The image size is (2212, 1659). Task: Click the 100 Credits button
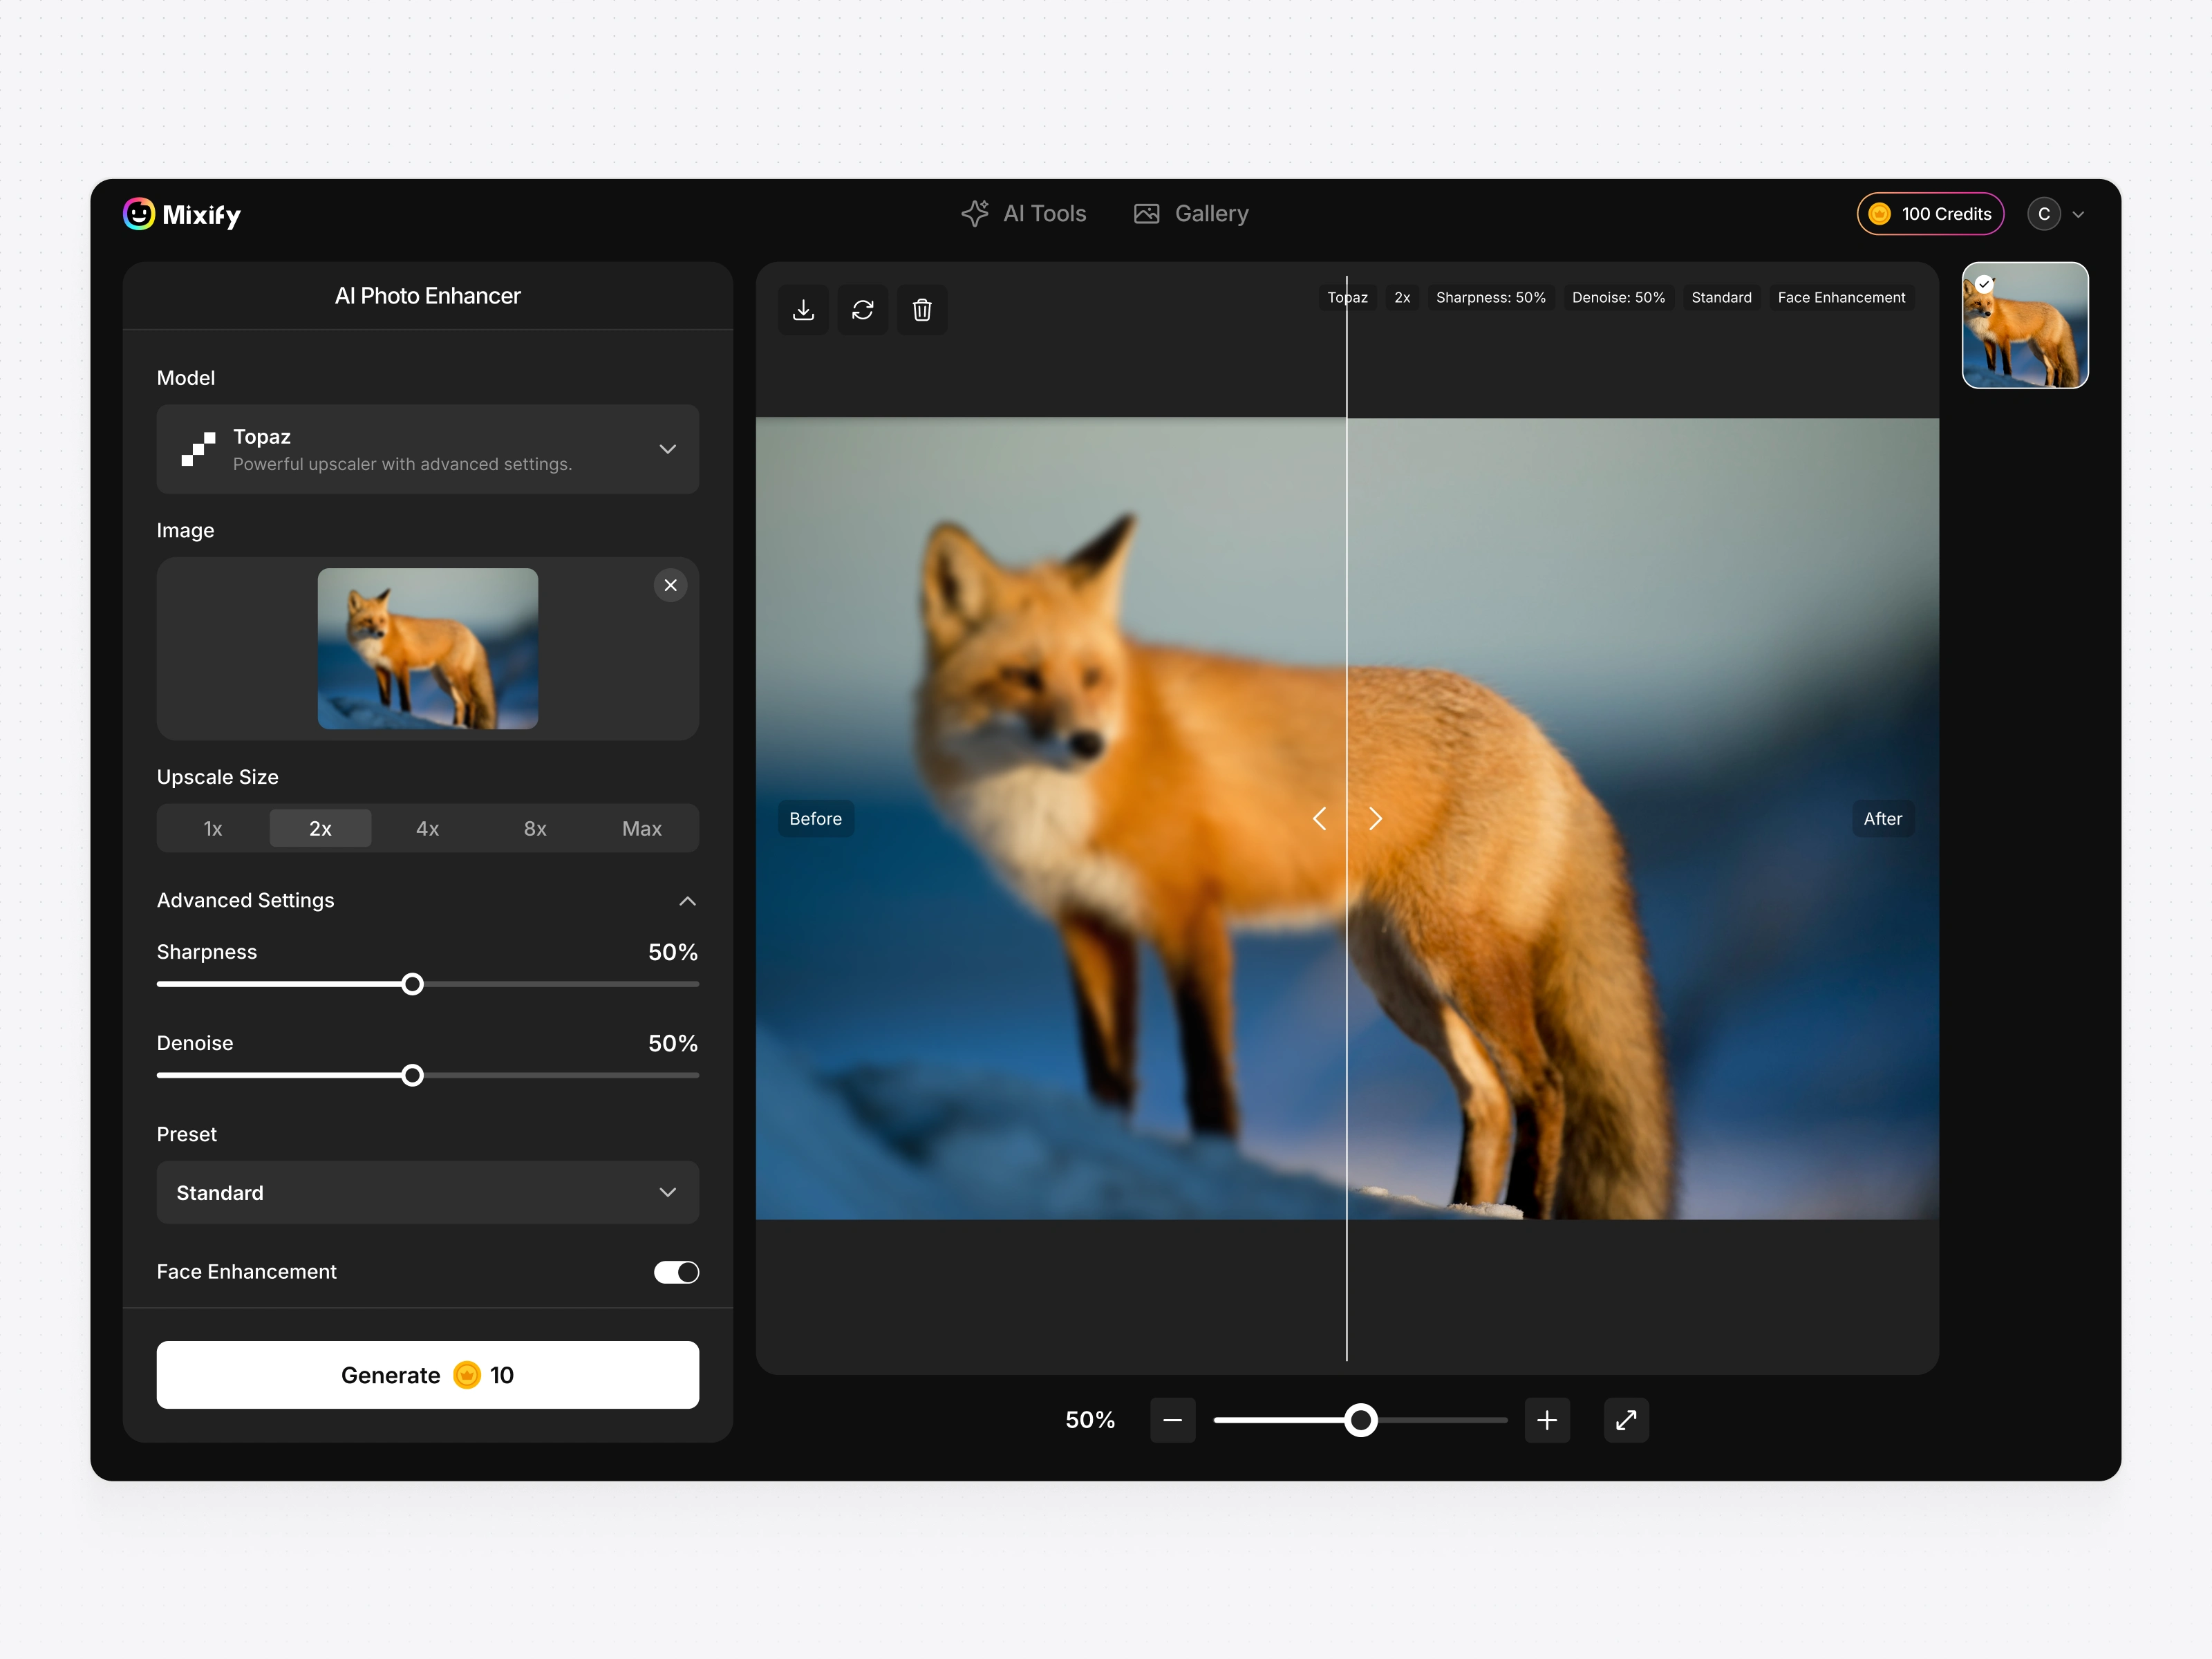(x=1929, y=214)
